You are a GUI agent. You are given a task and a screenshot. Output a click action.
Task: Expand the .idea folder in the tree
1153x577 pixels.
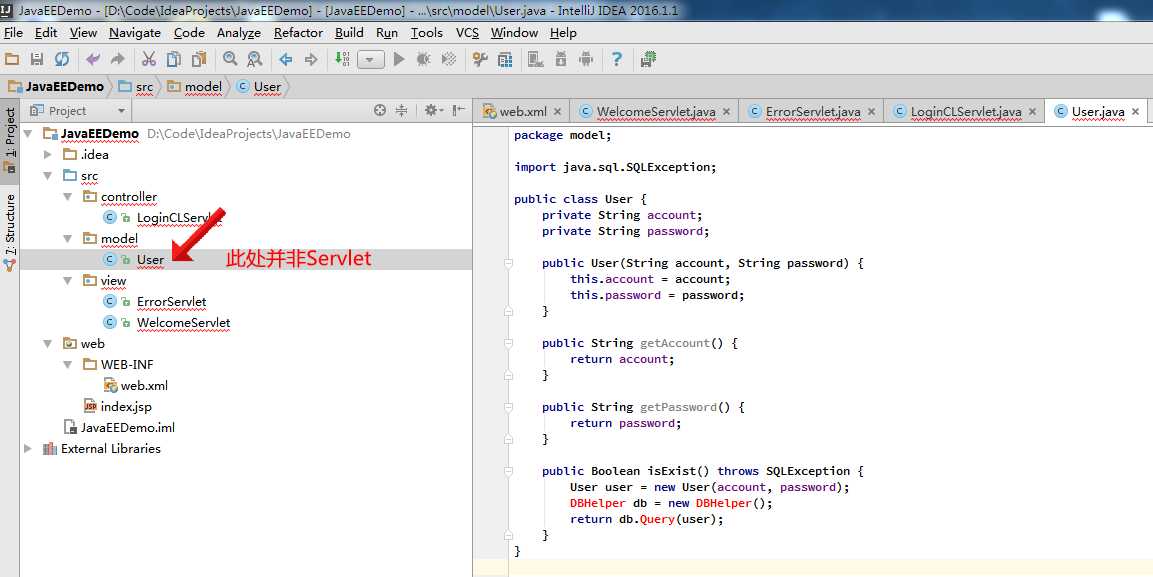pyautogui.click(x=47, y=155)
